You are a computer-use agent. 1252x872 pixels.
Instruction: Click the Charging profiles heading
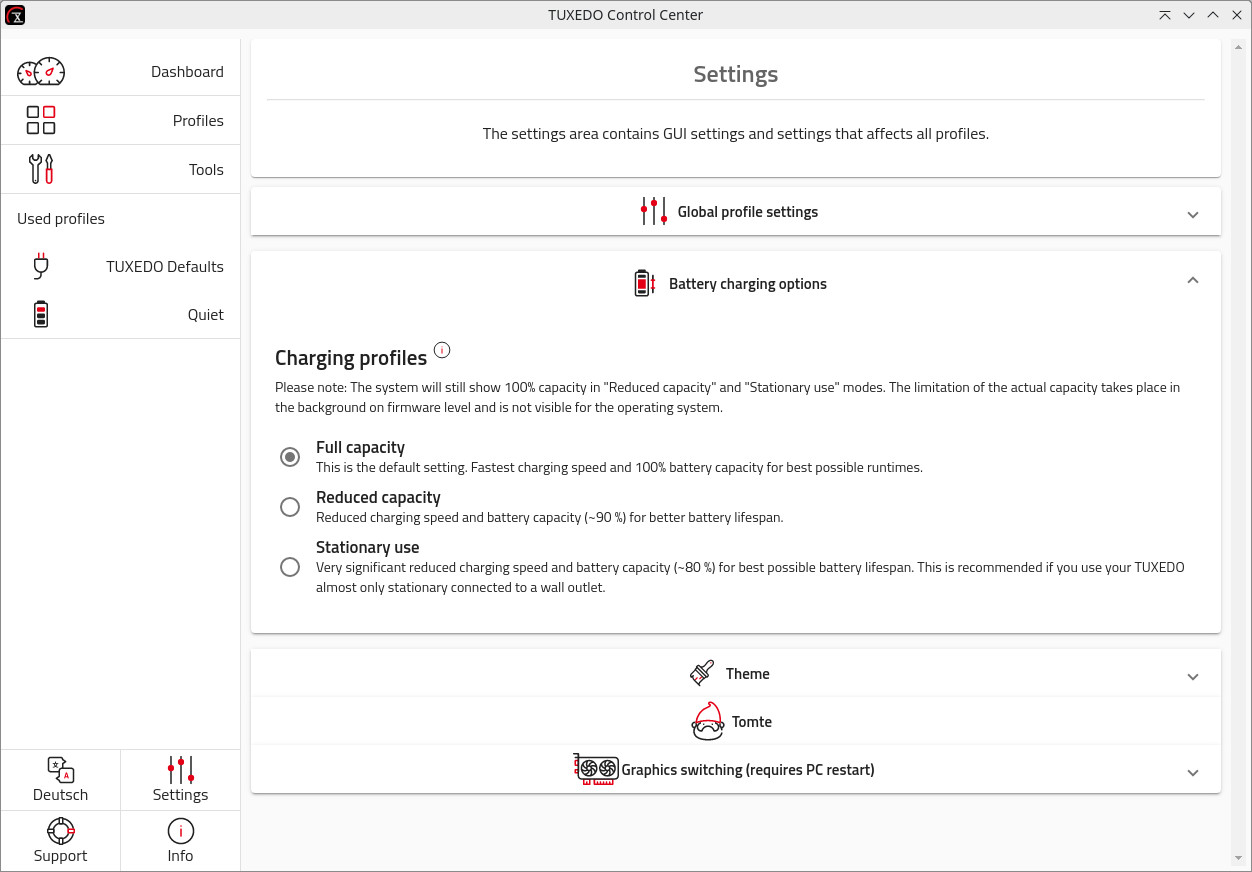pyautogui.click(x=351, y=358)
